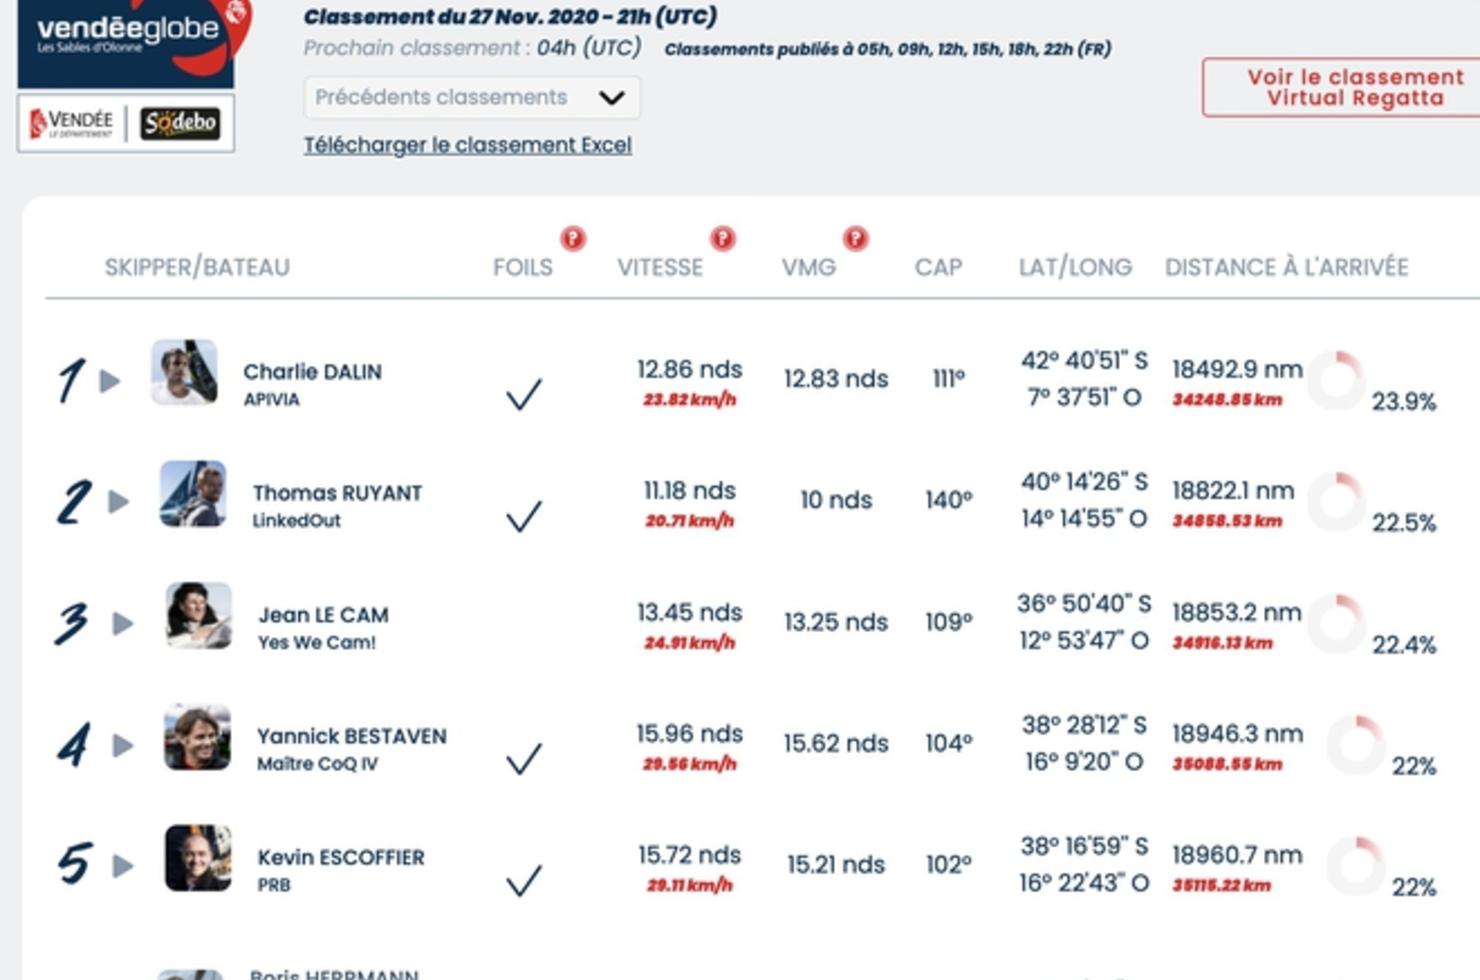Click the help icon above FOILS column

[572, 238]
